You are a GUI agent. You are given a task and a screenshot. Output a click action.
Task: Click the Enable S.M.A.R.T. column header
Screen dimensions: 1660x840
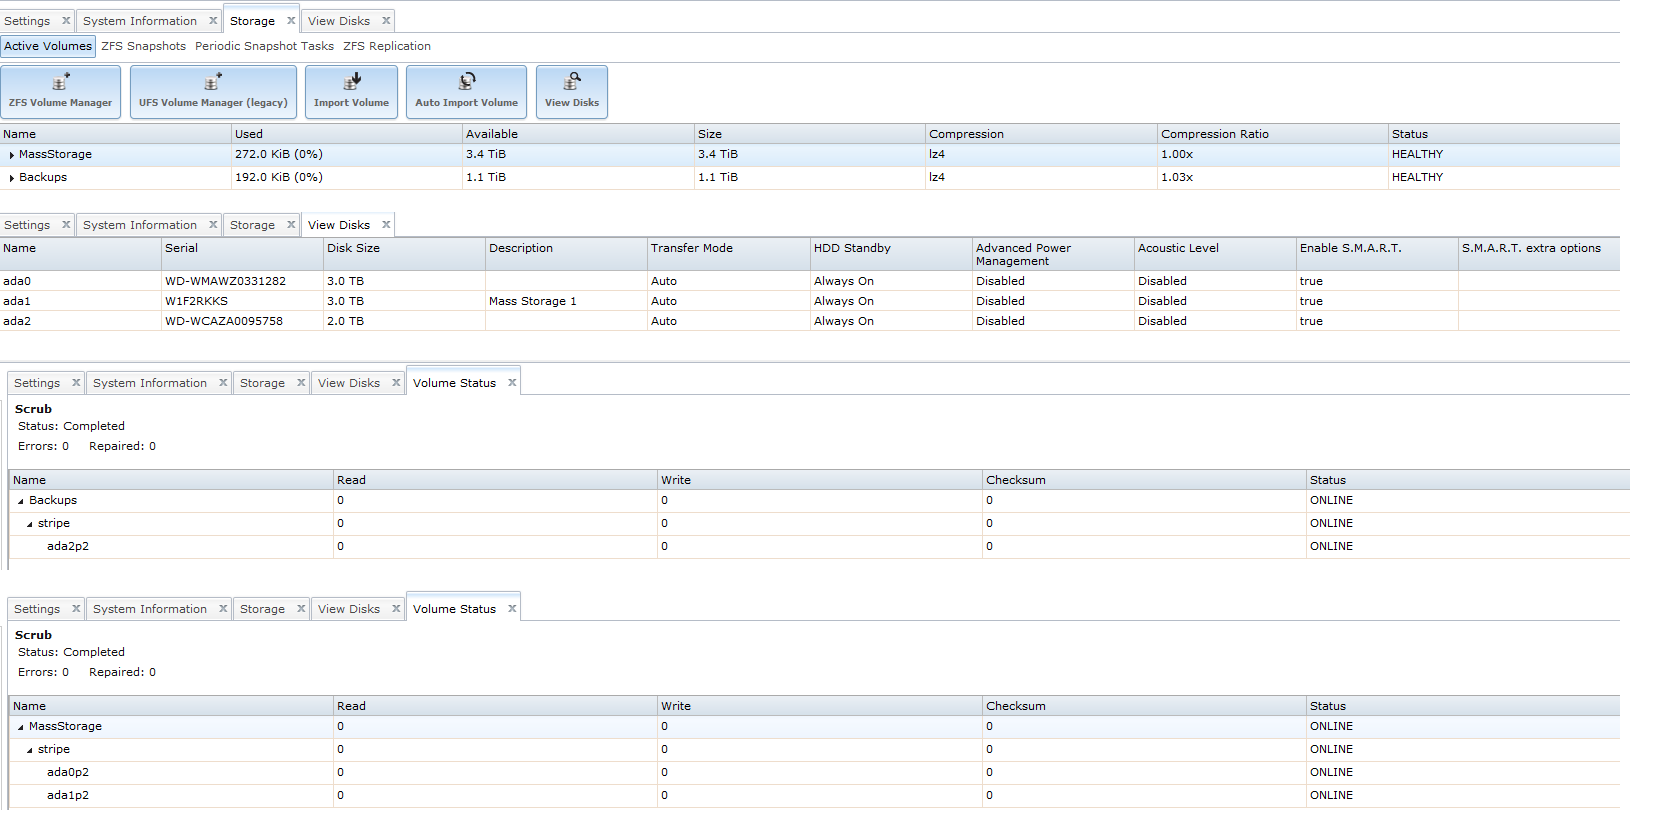[1378, 254]
